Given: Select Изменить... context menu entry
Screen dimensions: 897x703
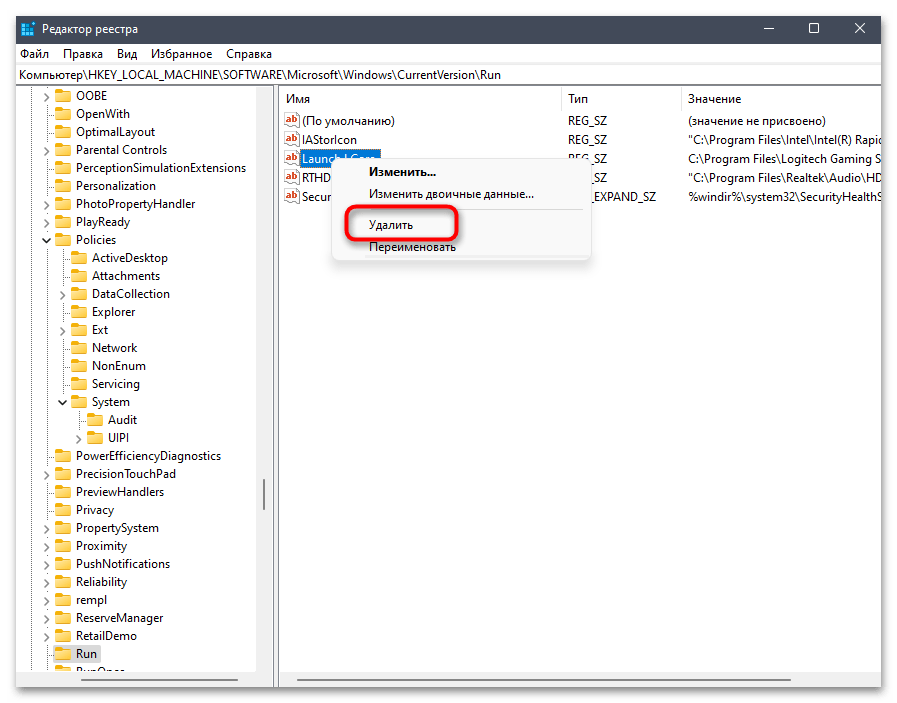Looking at the screenshot, I should point(402,172).
